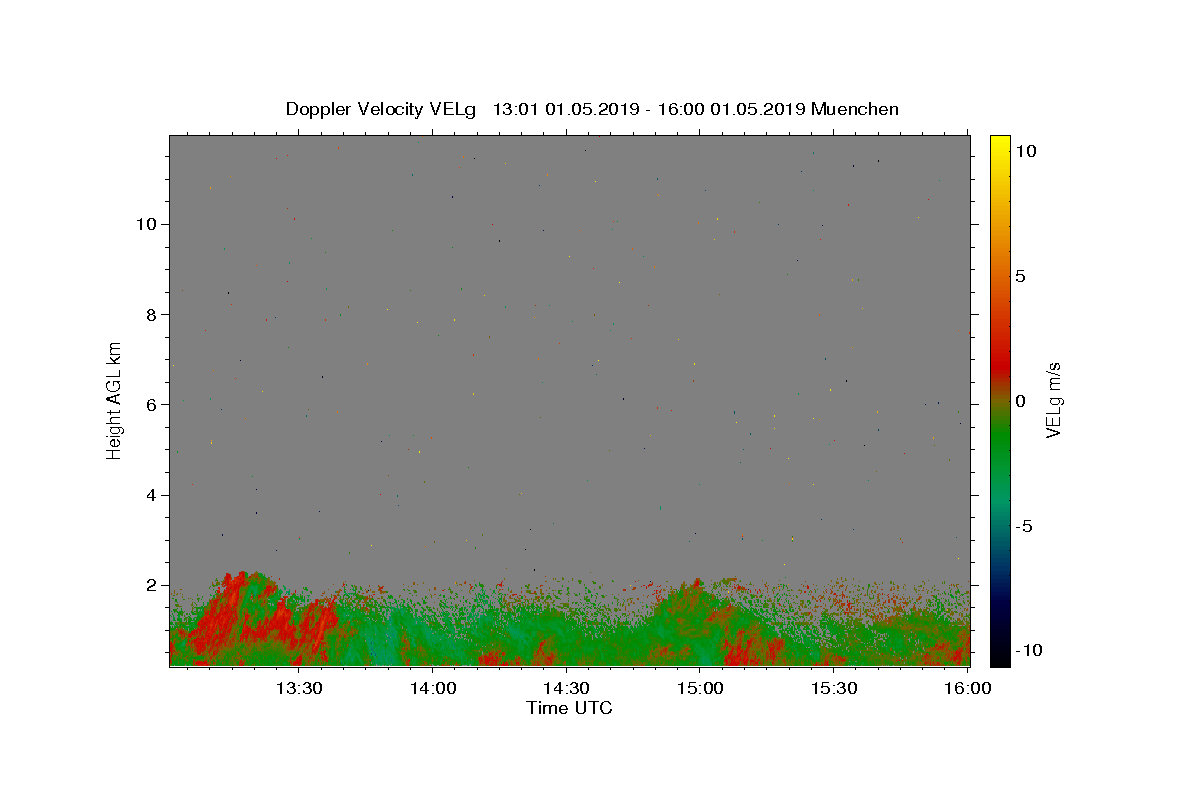Click the colorbar value 0
Image resolution: width=1200 pixels, height=800 pixels.
point(1020,401)
